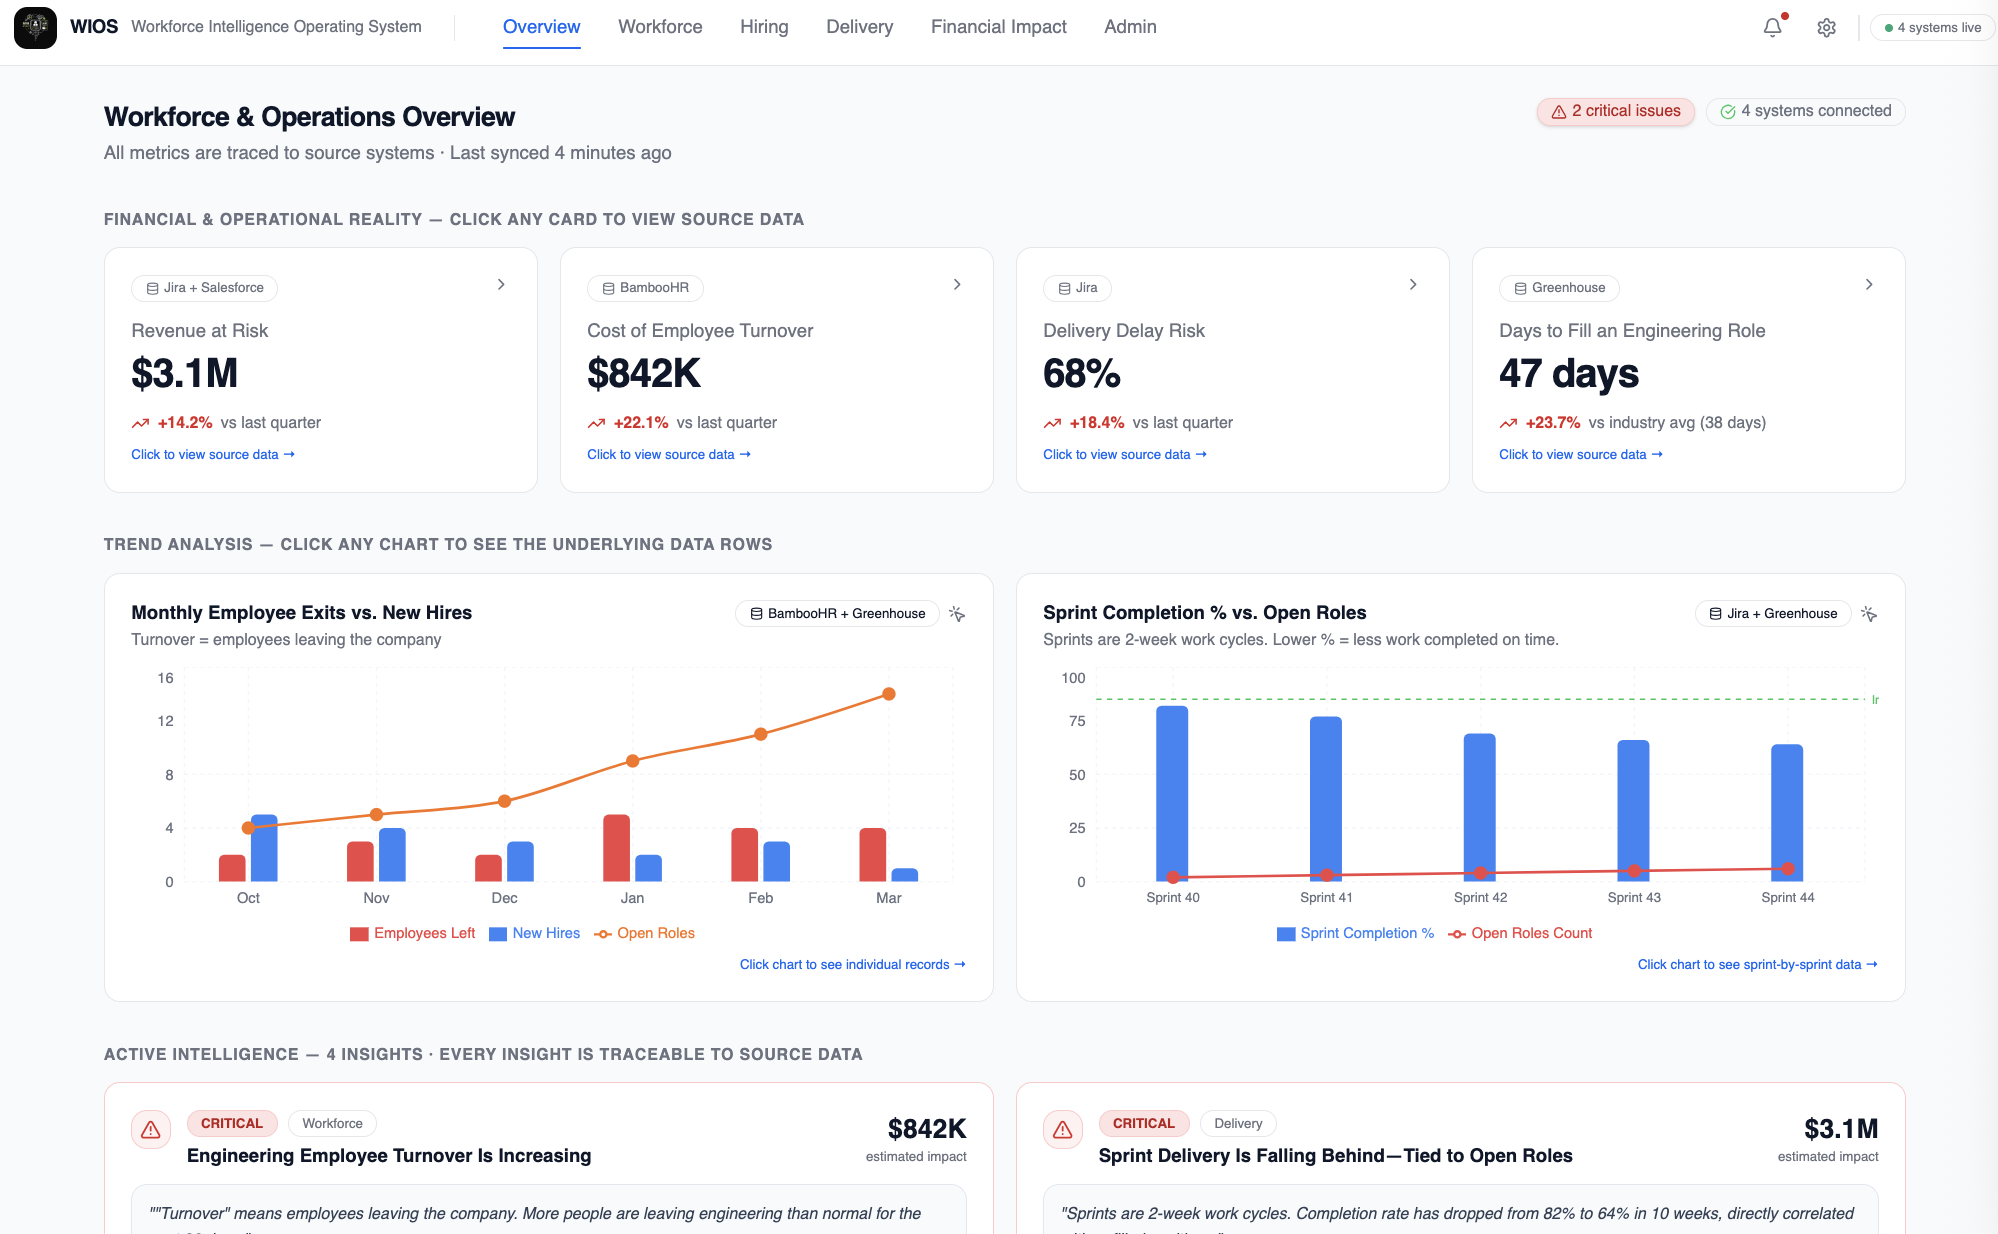The height and width of the screenshot is (1234, 1998).
Task: Click the Sprint 42 completion bar
Action: click(1480, 807)
